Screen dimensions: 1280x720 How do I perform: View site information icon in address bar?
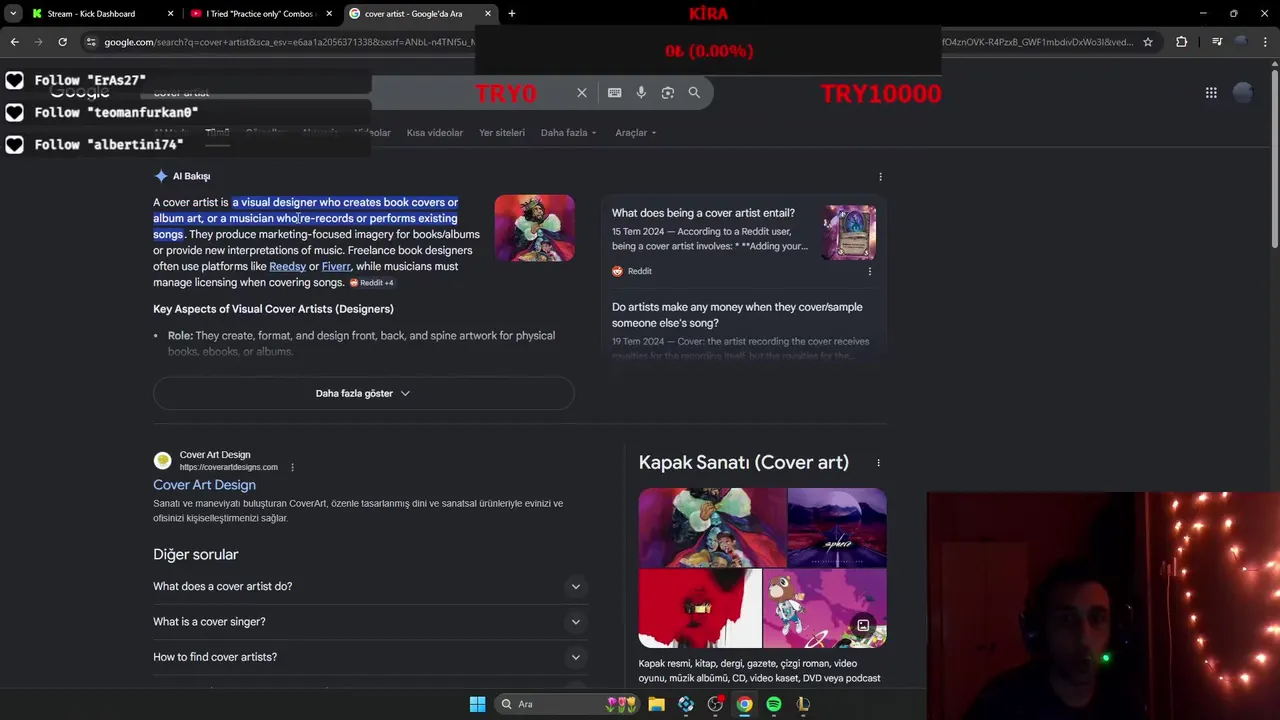tap(90, 42)
